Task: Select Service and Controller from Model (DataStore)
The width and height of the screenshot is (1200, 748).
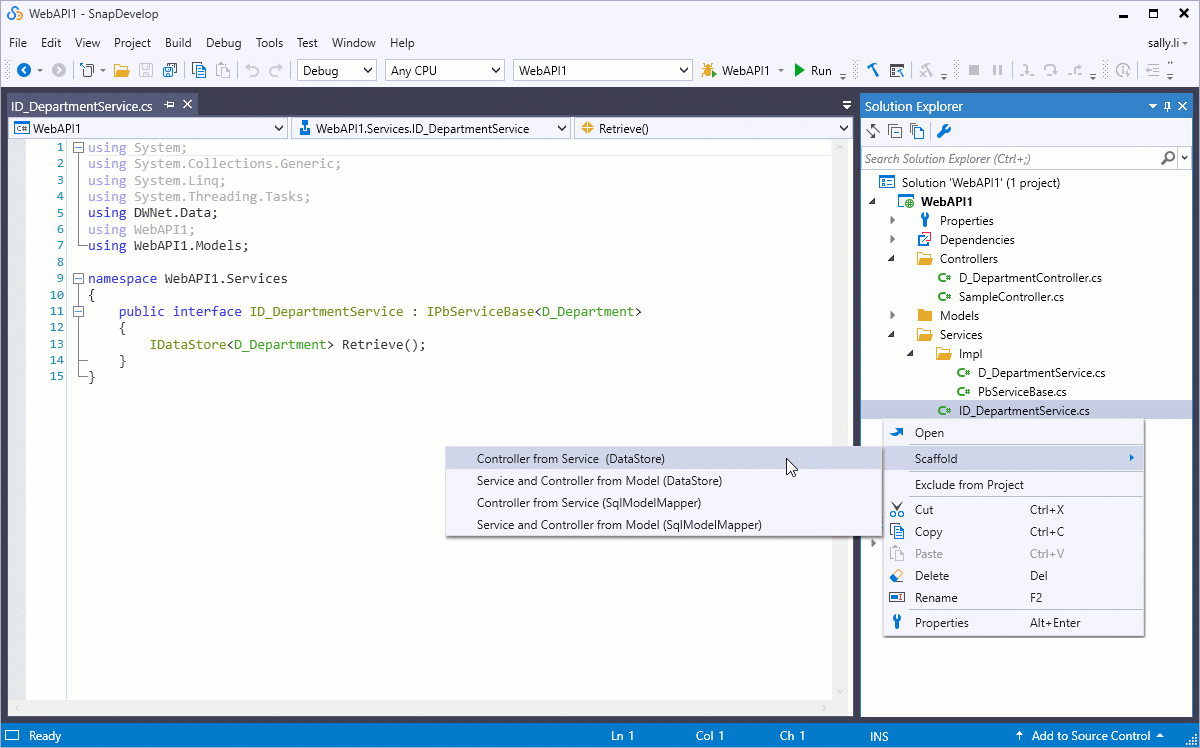Action: [x=664, y=481]
